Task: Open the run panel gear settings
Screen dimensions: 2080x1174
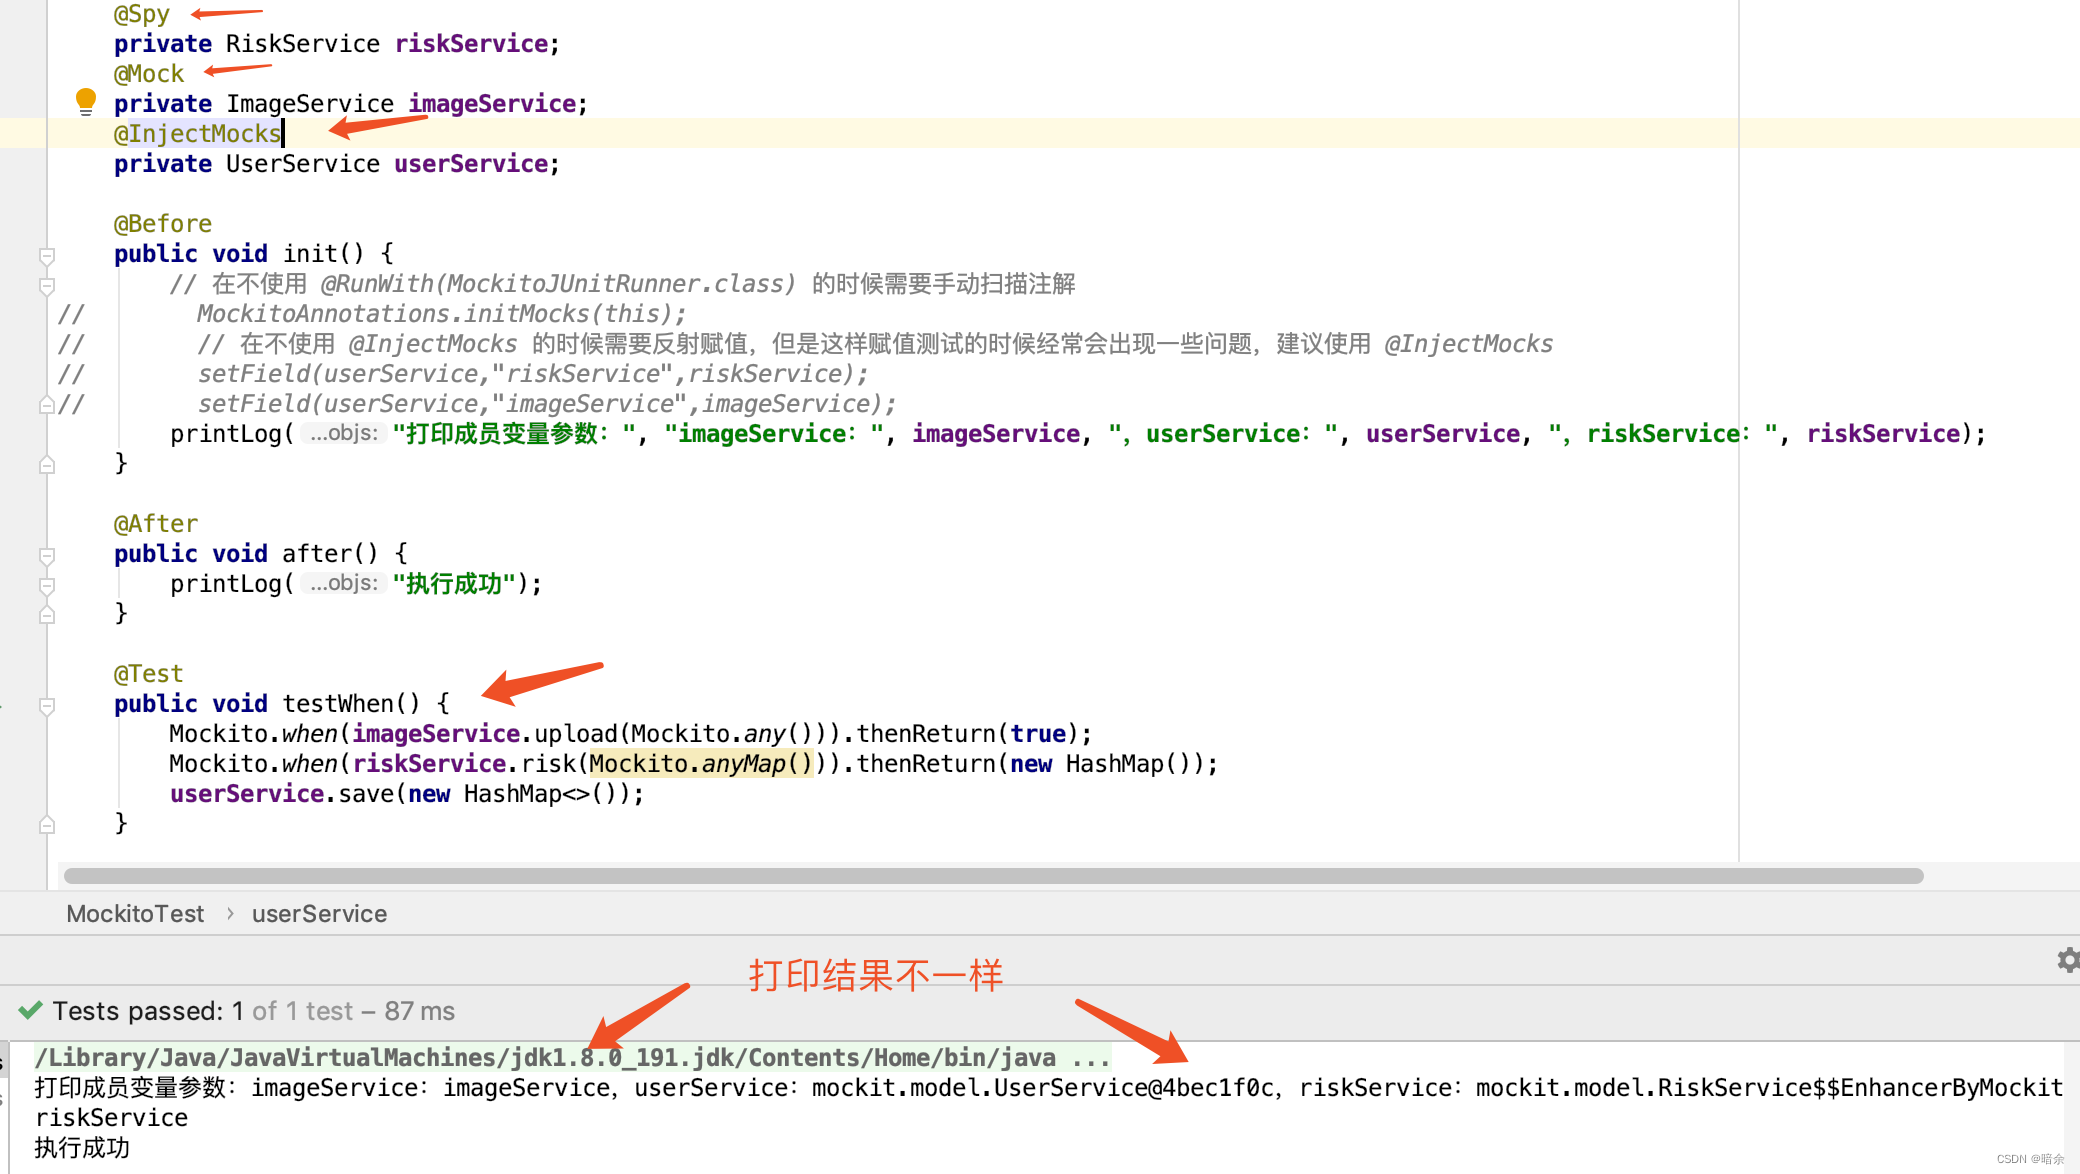Action: click(x=2067, y=960)
